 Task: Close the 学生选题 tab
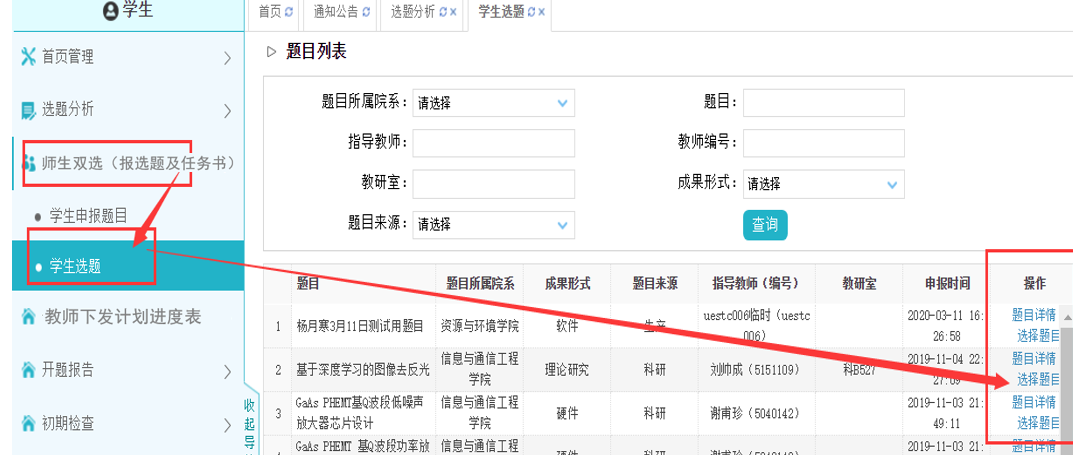tap(541, 12)
